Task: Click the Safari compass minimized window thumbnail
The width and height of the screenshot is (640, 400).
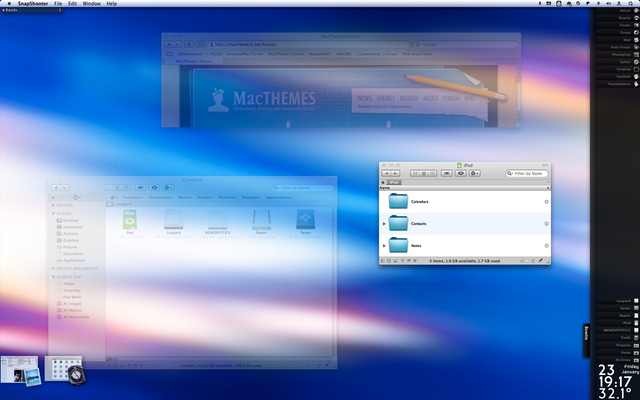Action: click(x=64, y=370)
